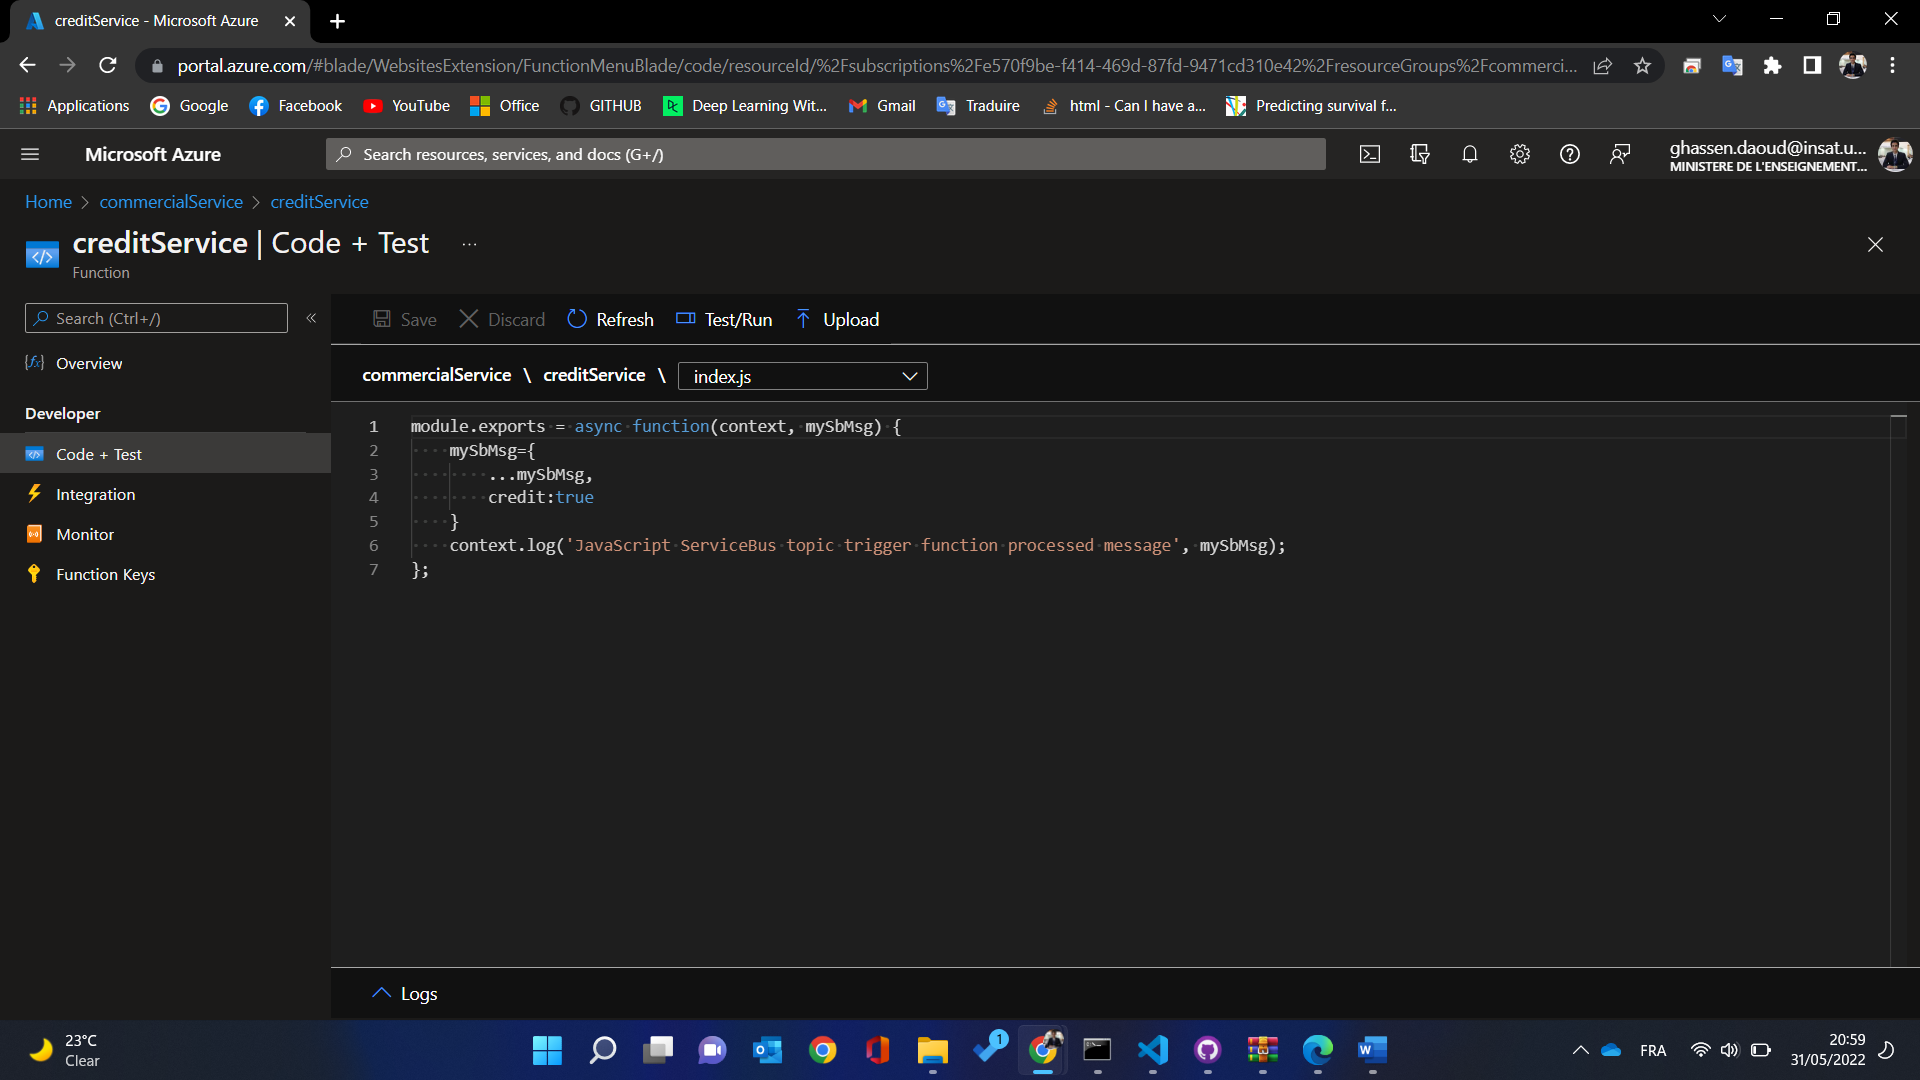Click share this page icon in address bar
Viewport: 1920px width, 1080px height.
[x=1602, y=66]
